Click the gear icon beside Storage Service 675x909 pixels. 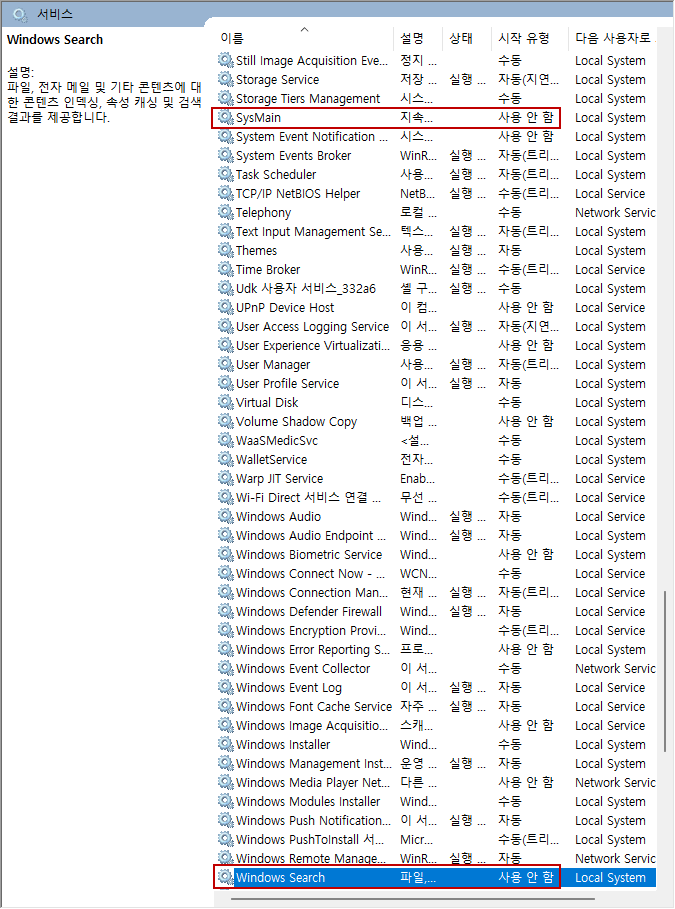click(x=226, y=79)
